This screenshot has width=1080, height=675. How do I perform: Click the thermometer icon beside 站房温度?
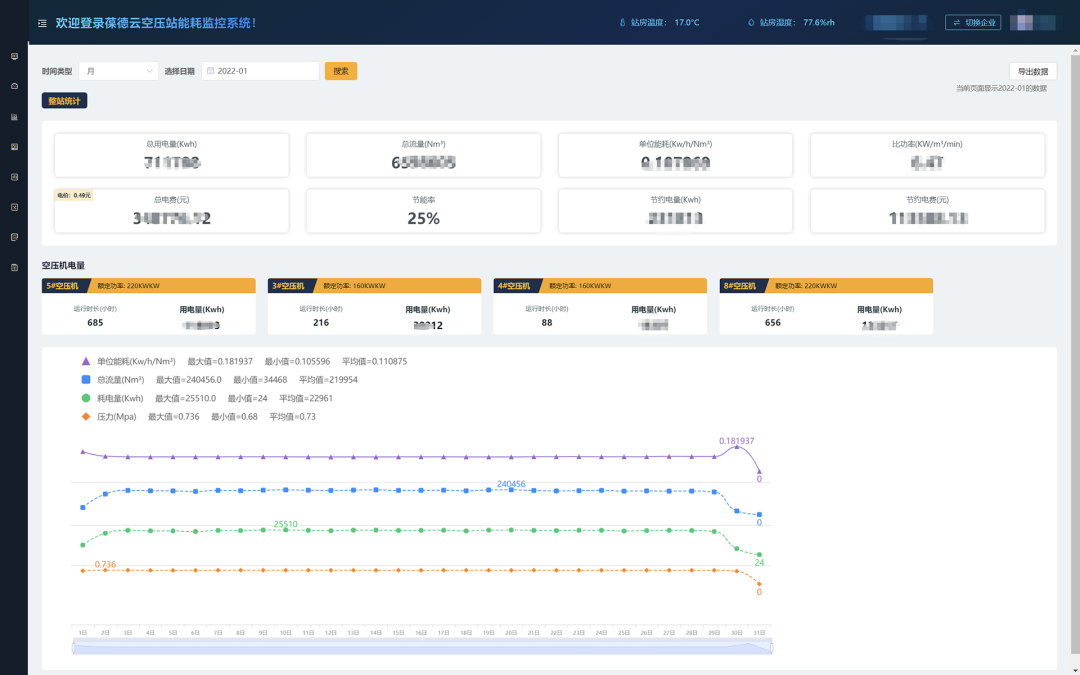pos(621,22)
